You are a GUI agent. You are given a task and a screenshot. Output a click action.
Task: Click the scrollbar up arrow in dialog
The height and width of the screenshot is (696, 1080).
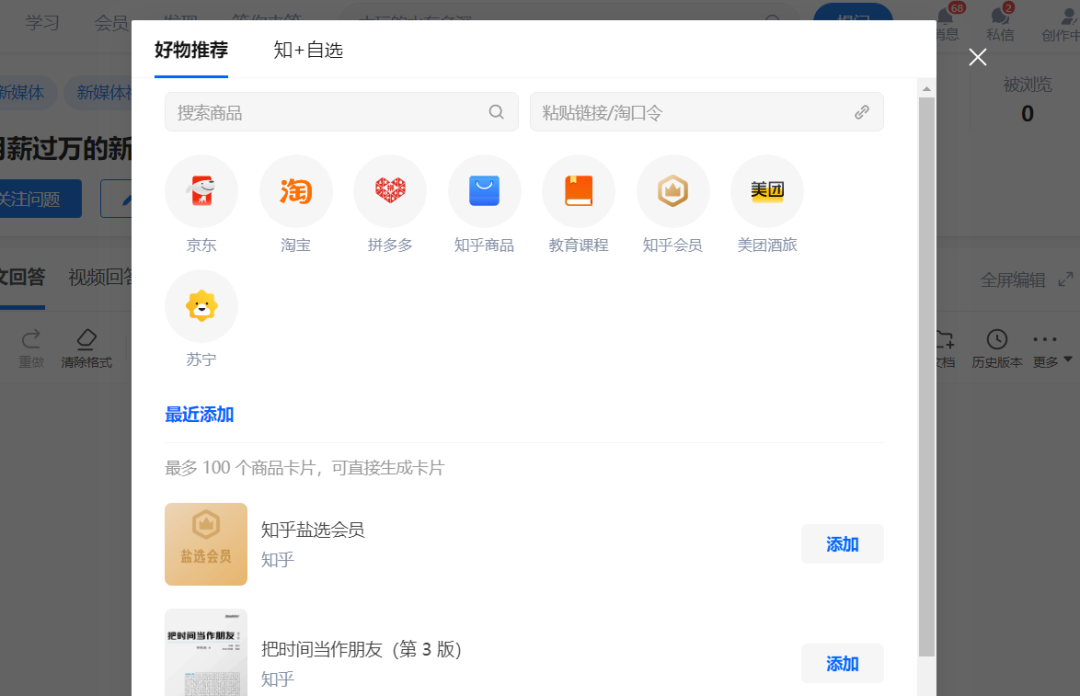click(926, 88)
